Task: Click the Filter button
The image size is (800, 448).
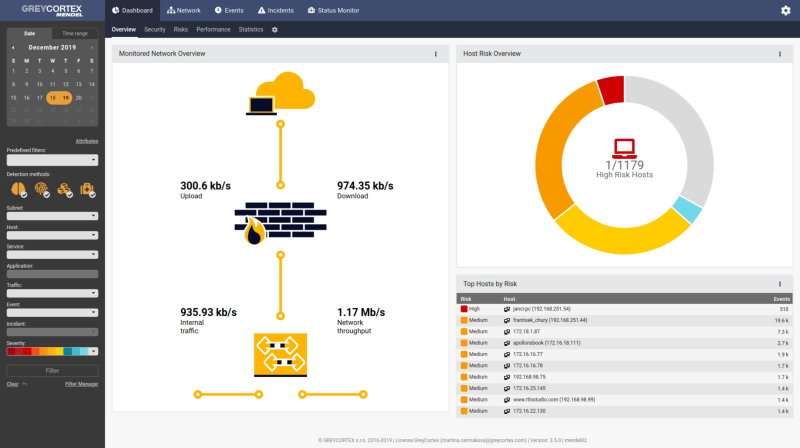Action: [52, 371]
